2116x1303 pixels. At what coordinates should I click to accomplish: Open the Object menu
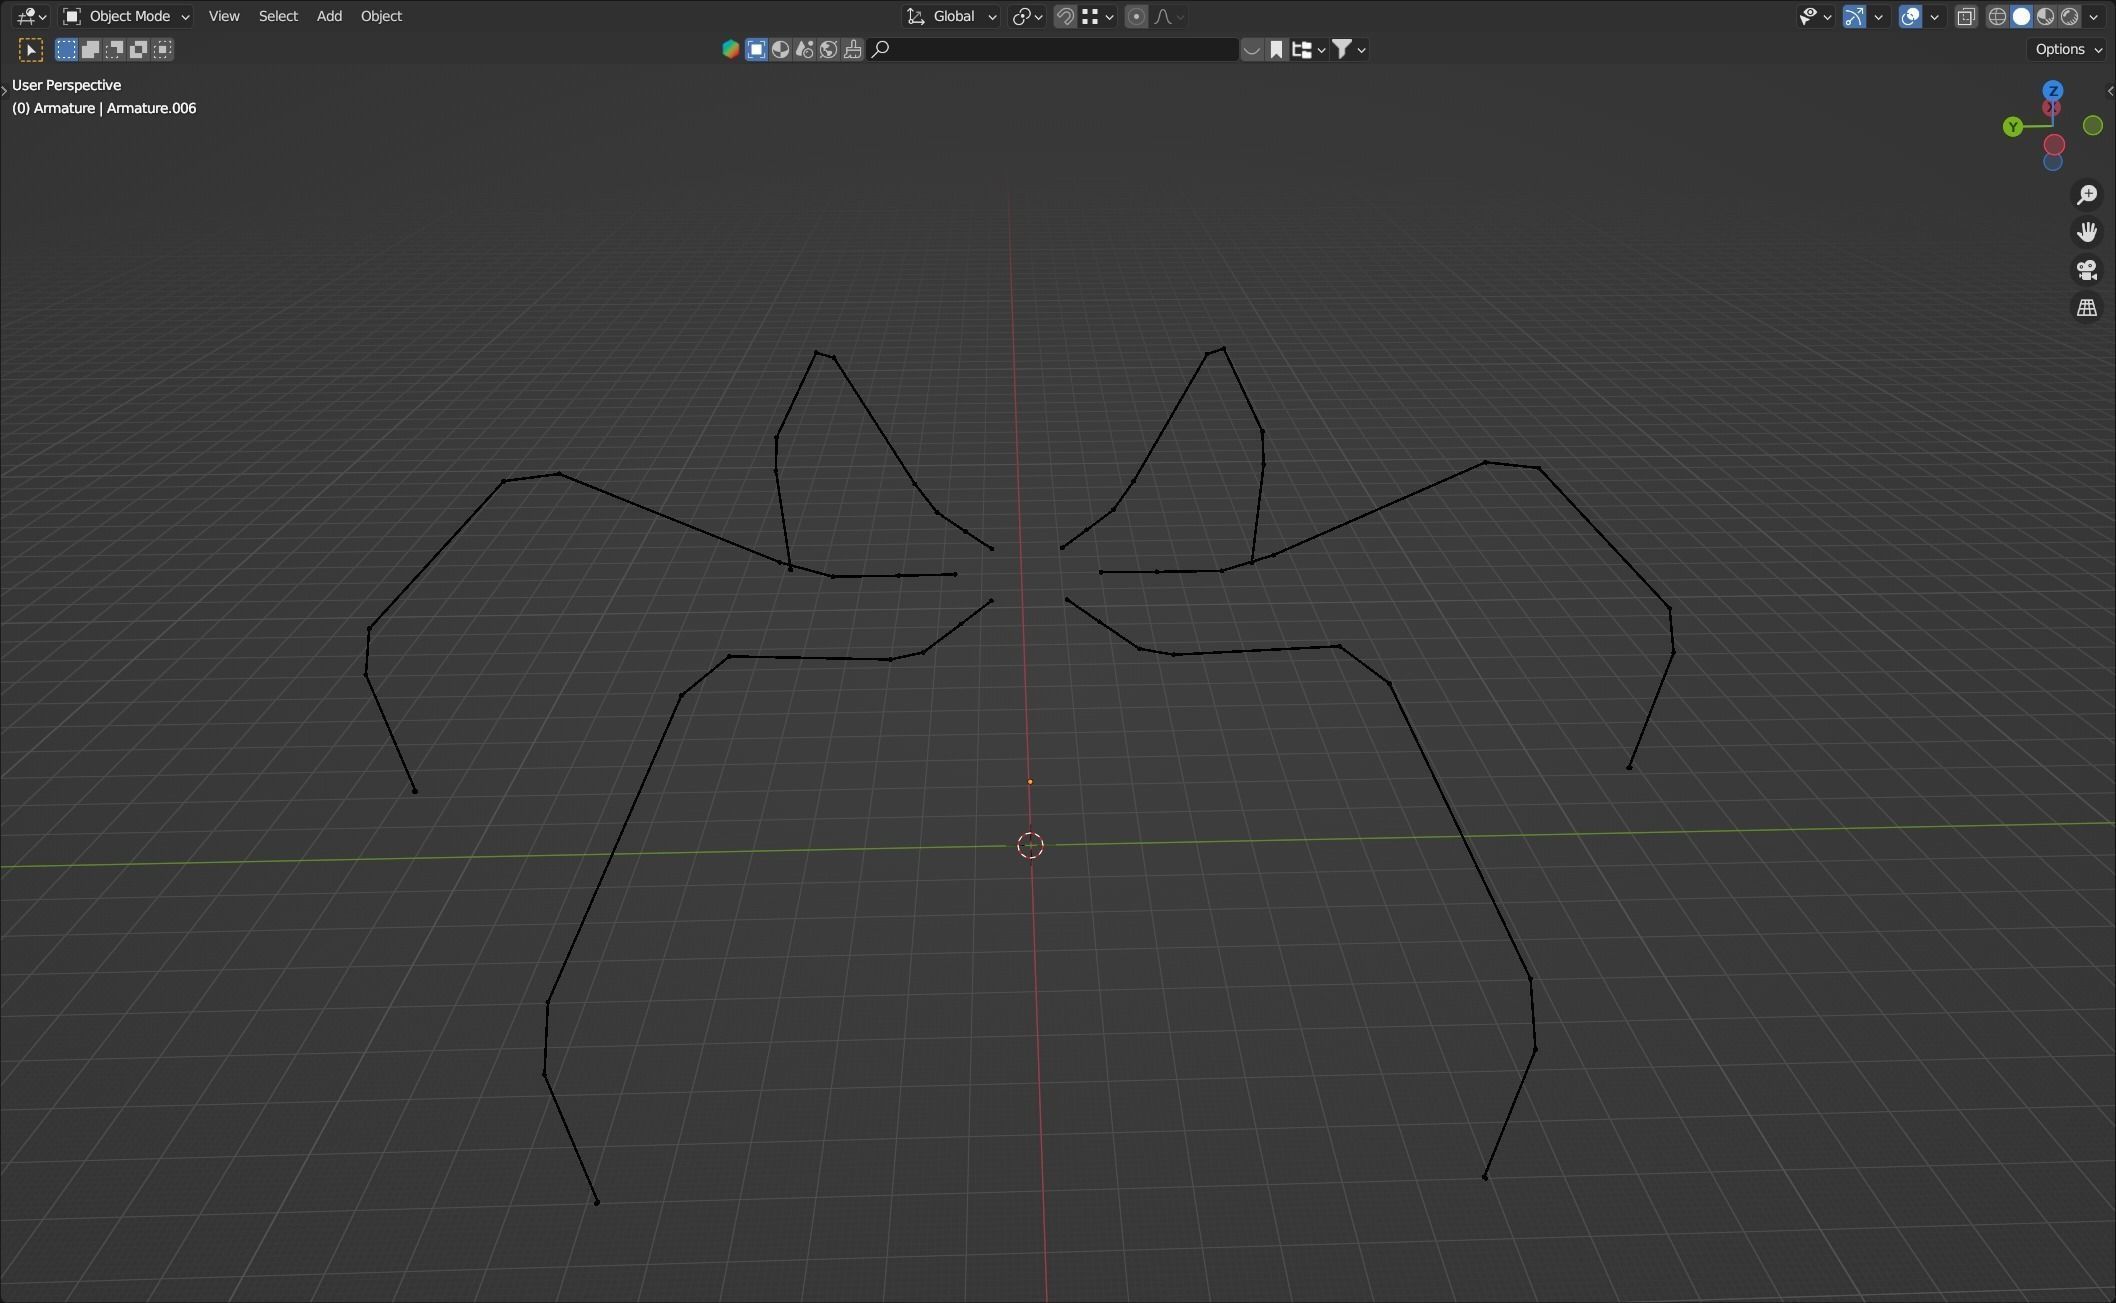[x=381, y=16]
